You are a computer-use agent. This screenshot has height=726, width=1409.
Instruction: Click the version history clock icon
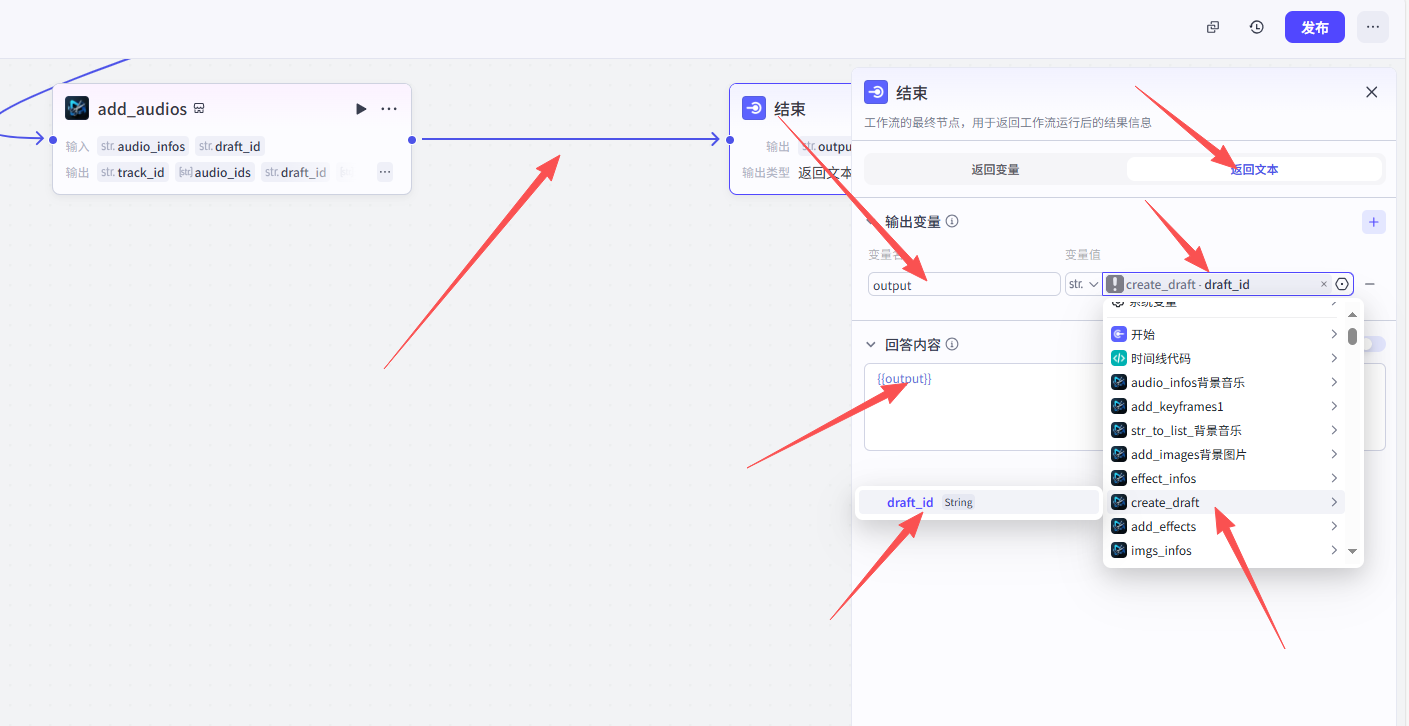click(x=1257, y=27)
